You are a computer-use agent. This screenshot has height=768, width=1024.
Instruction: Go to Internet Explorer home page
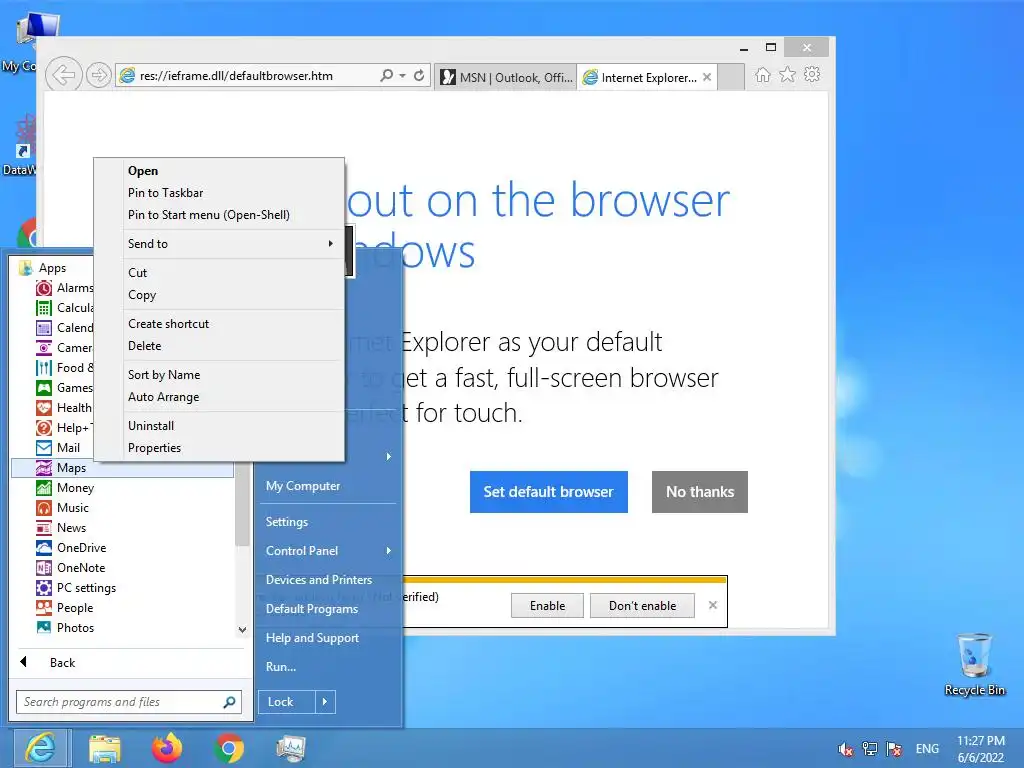(x=762, y=74)
